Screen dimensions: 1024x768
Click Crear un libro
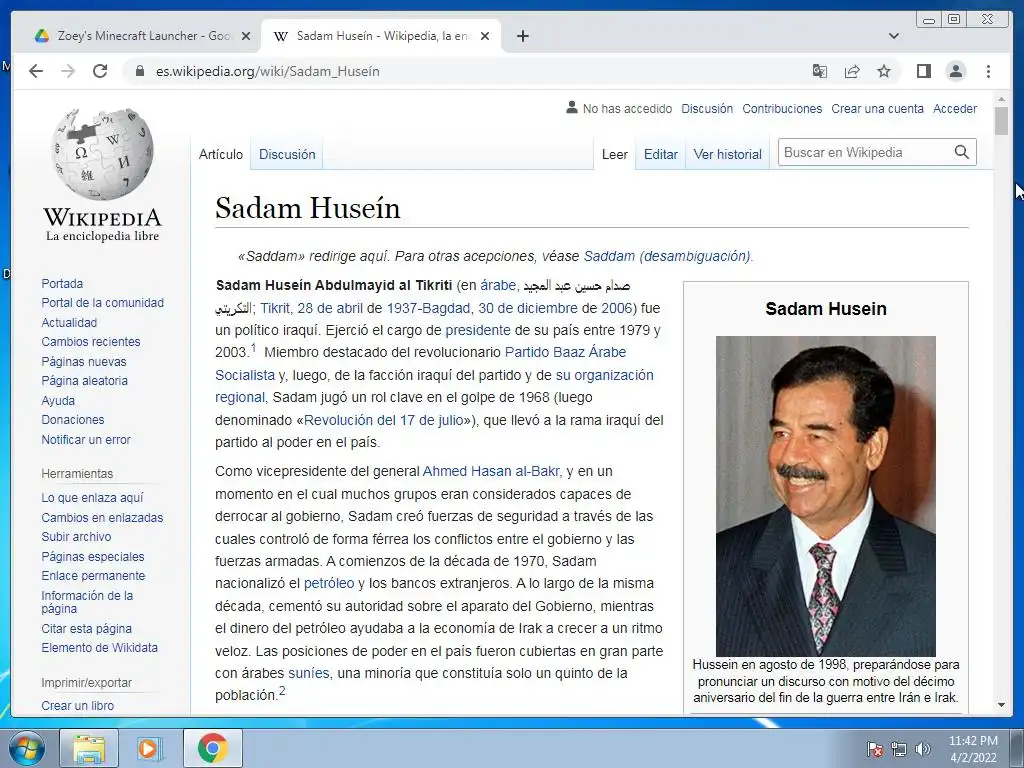pyautogui.click(x=77, y=705)
